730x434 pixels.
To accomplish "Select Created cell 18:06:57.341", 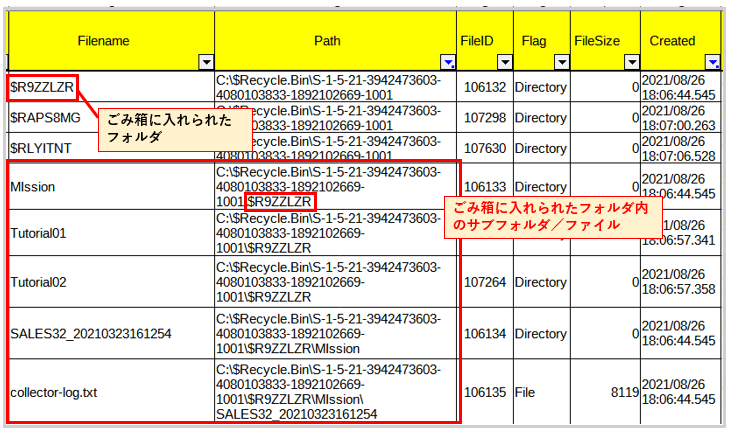I will [x=681, y=233].
